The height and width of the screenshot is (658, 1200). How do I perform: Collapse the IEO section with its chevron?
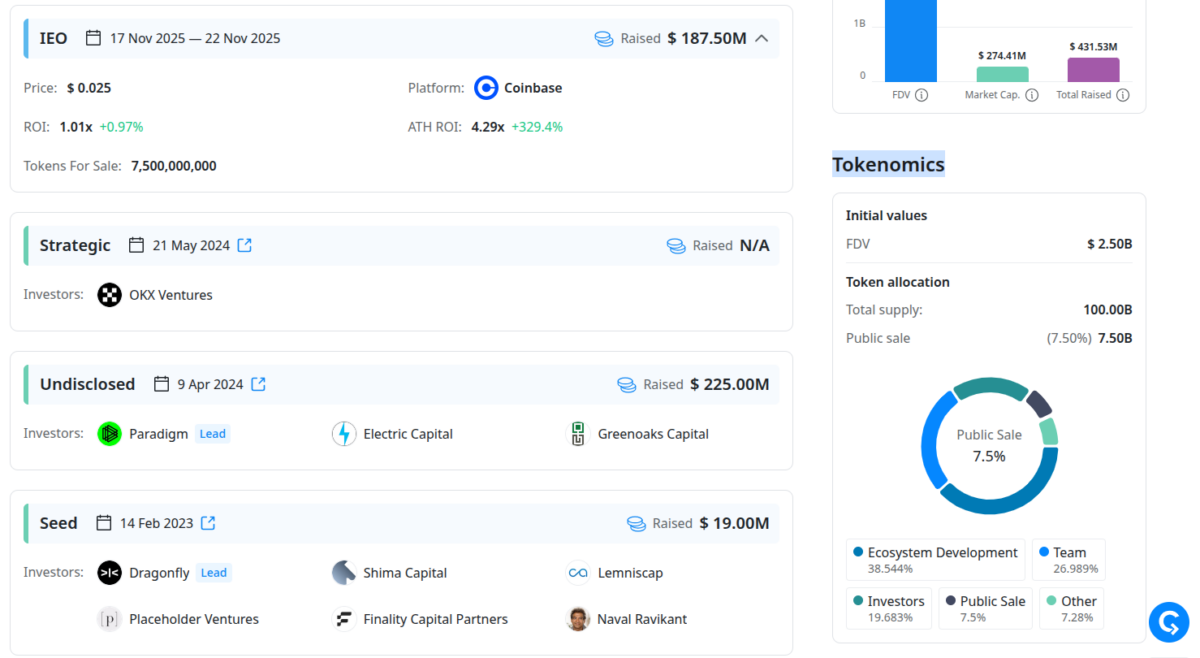coord(762,37)
